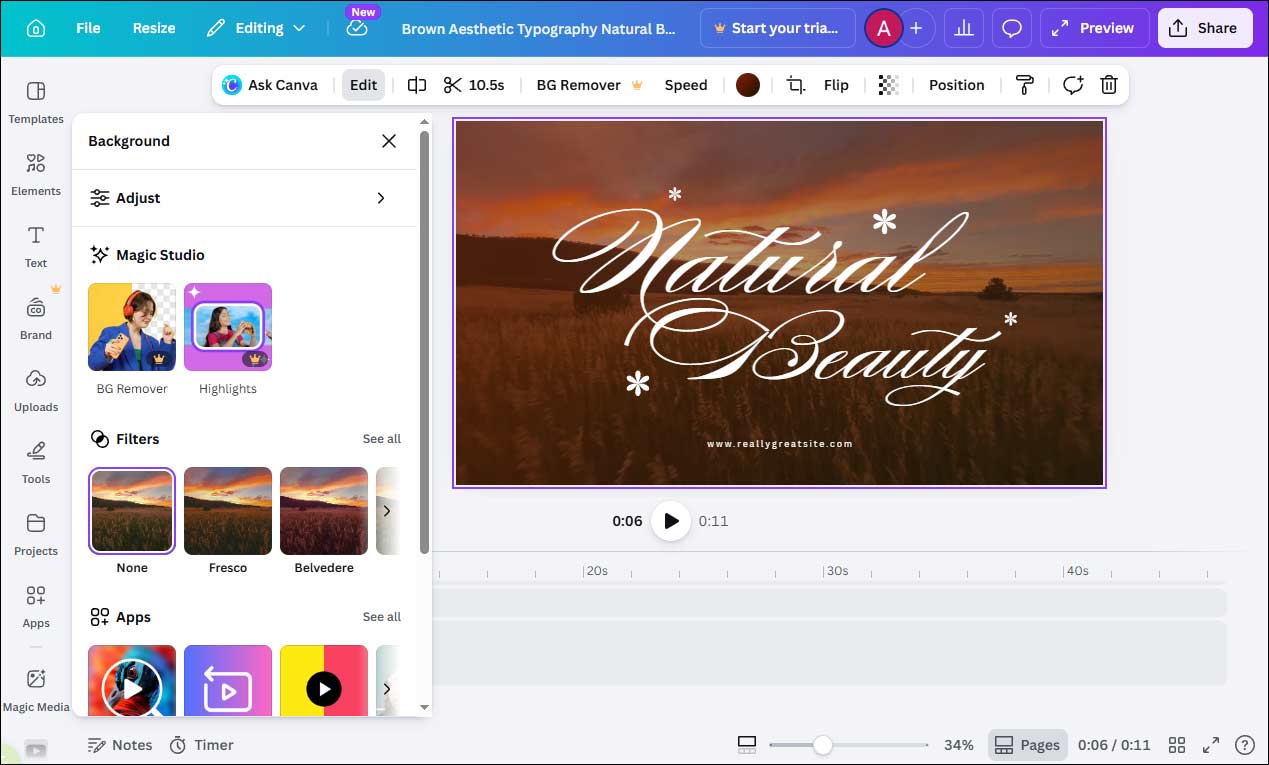Open the File menu

[87, 28]
